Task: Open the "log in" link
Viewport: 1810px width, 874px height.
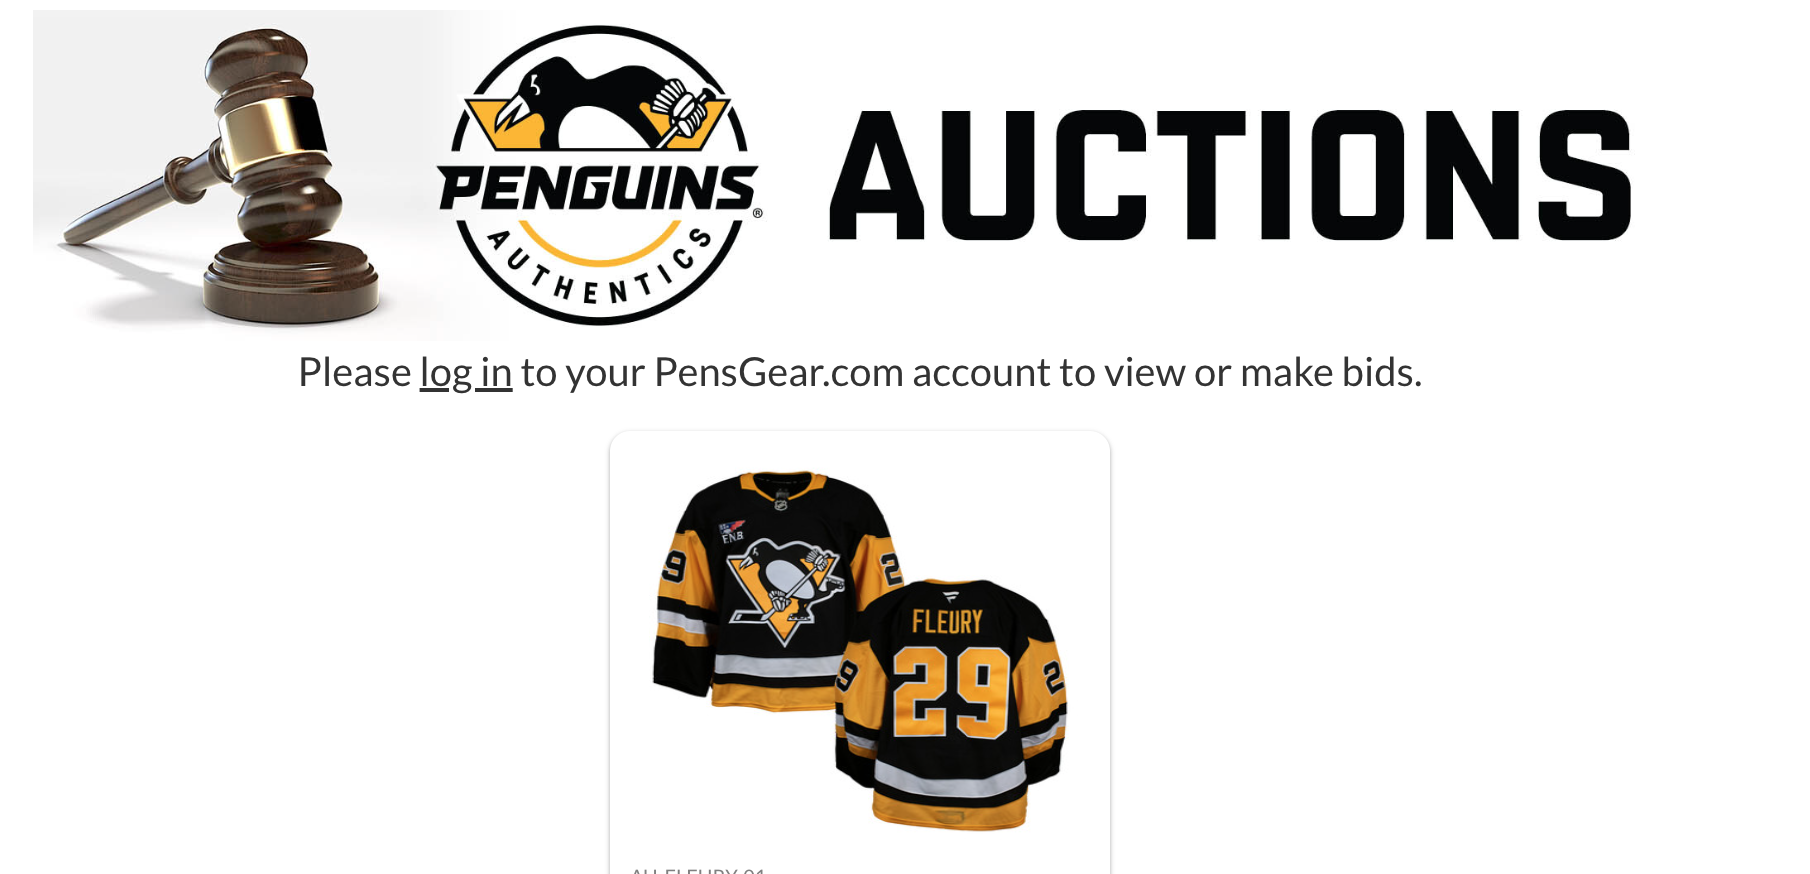Action: coord(466,372)
